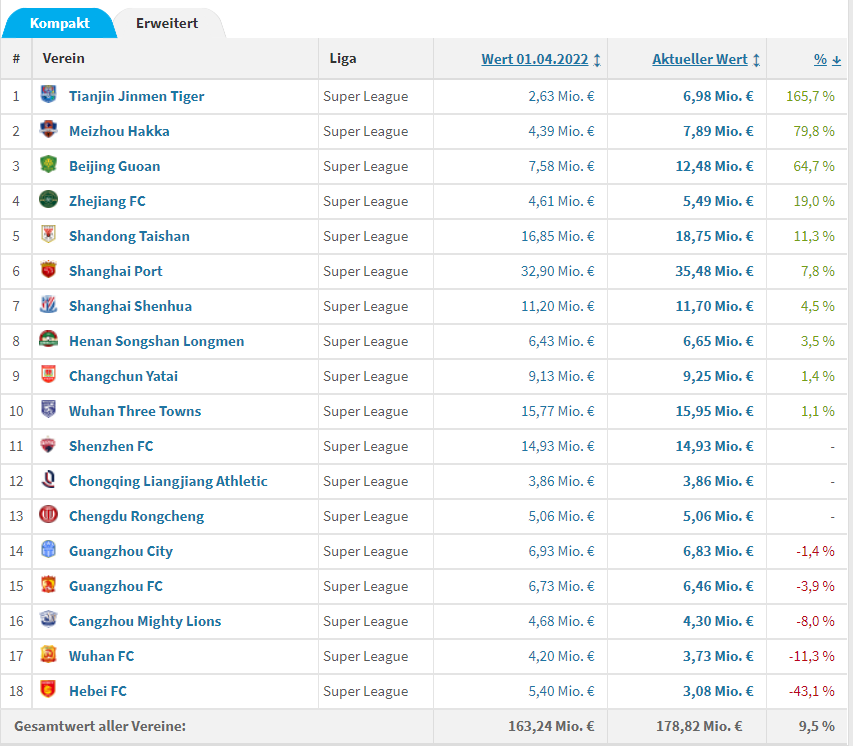
Task: Click the -43,1 % change cell
Action: point(812,691)
